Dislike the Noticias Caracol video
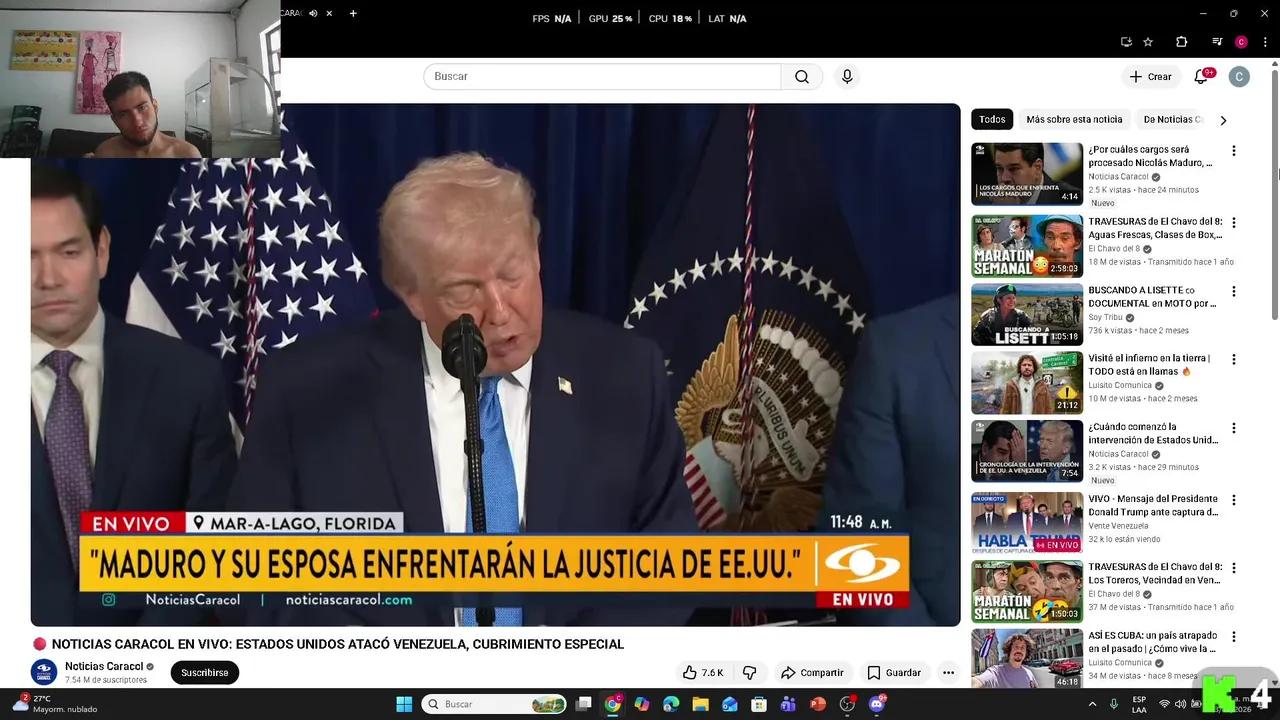The height and width of the screenshot is (720, 1280). pos(749,673)
